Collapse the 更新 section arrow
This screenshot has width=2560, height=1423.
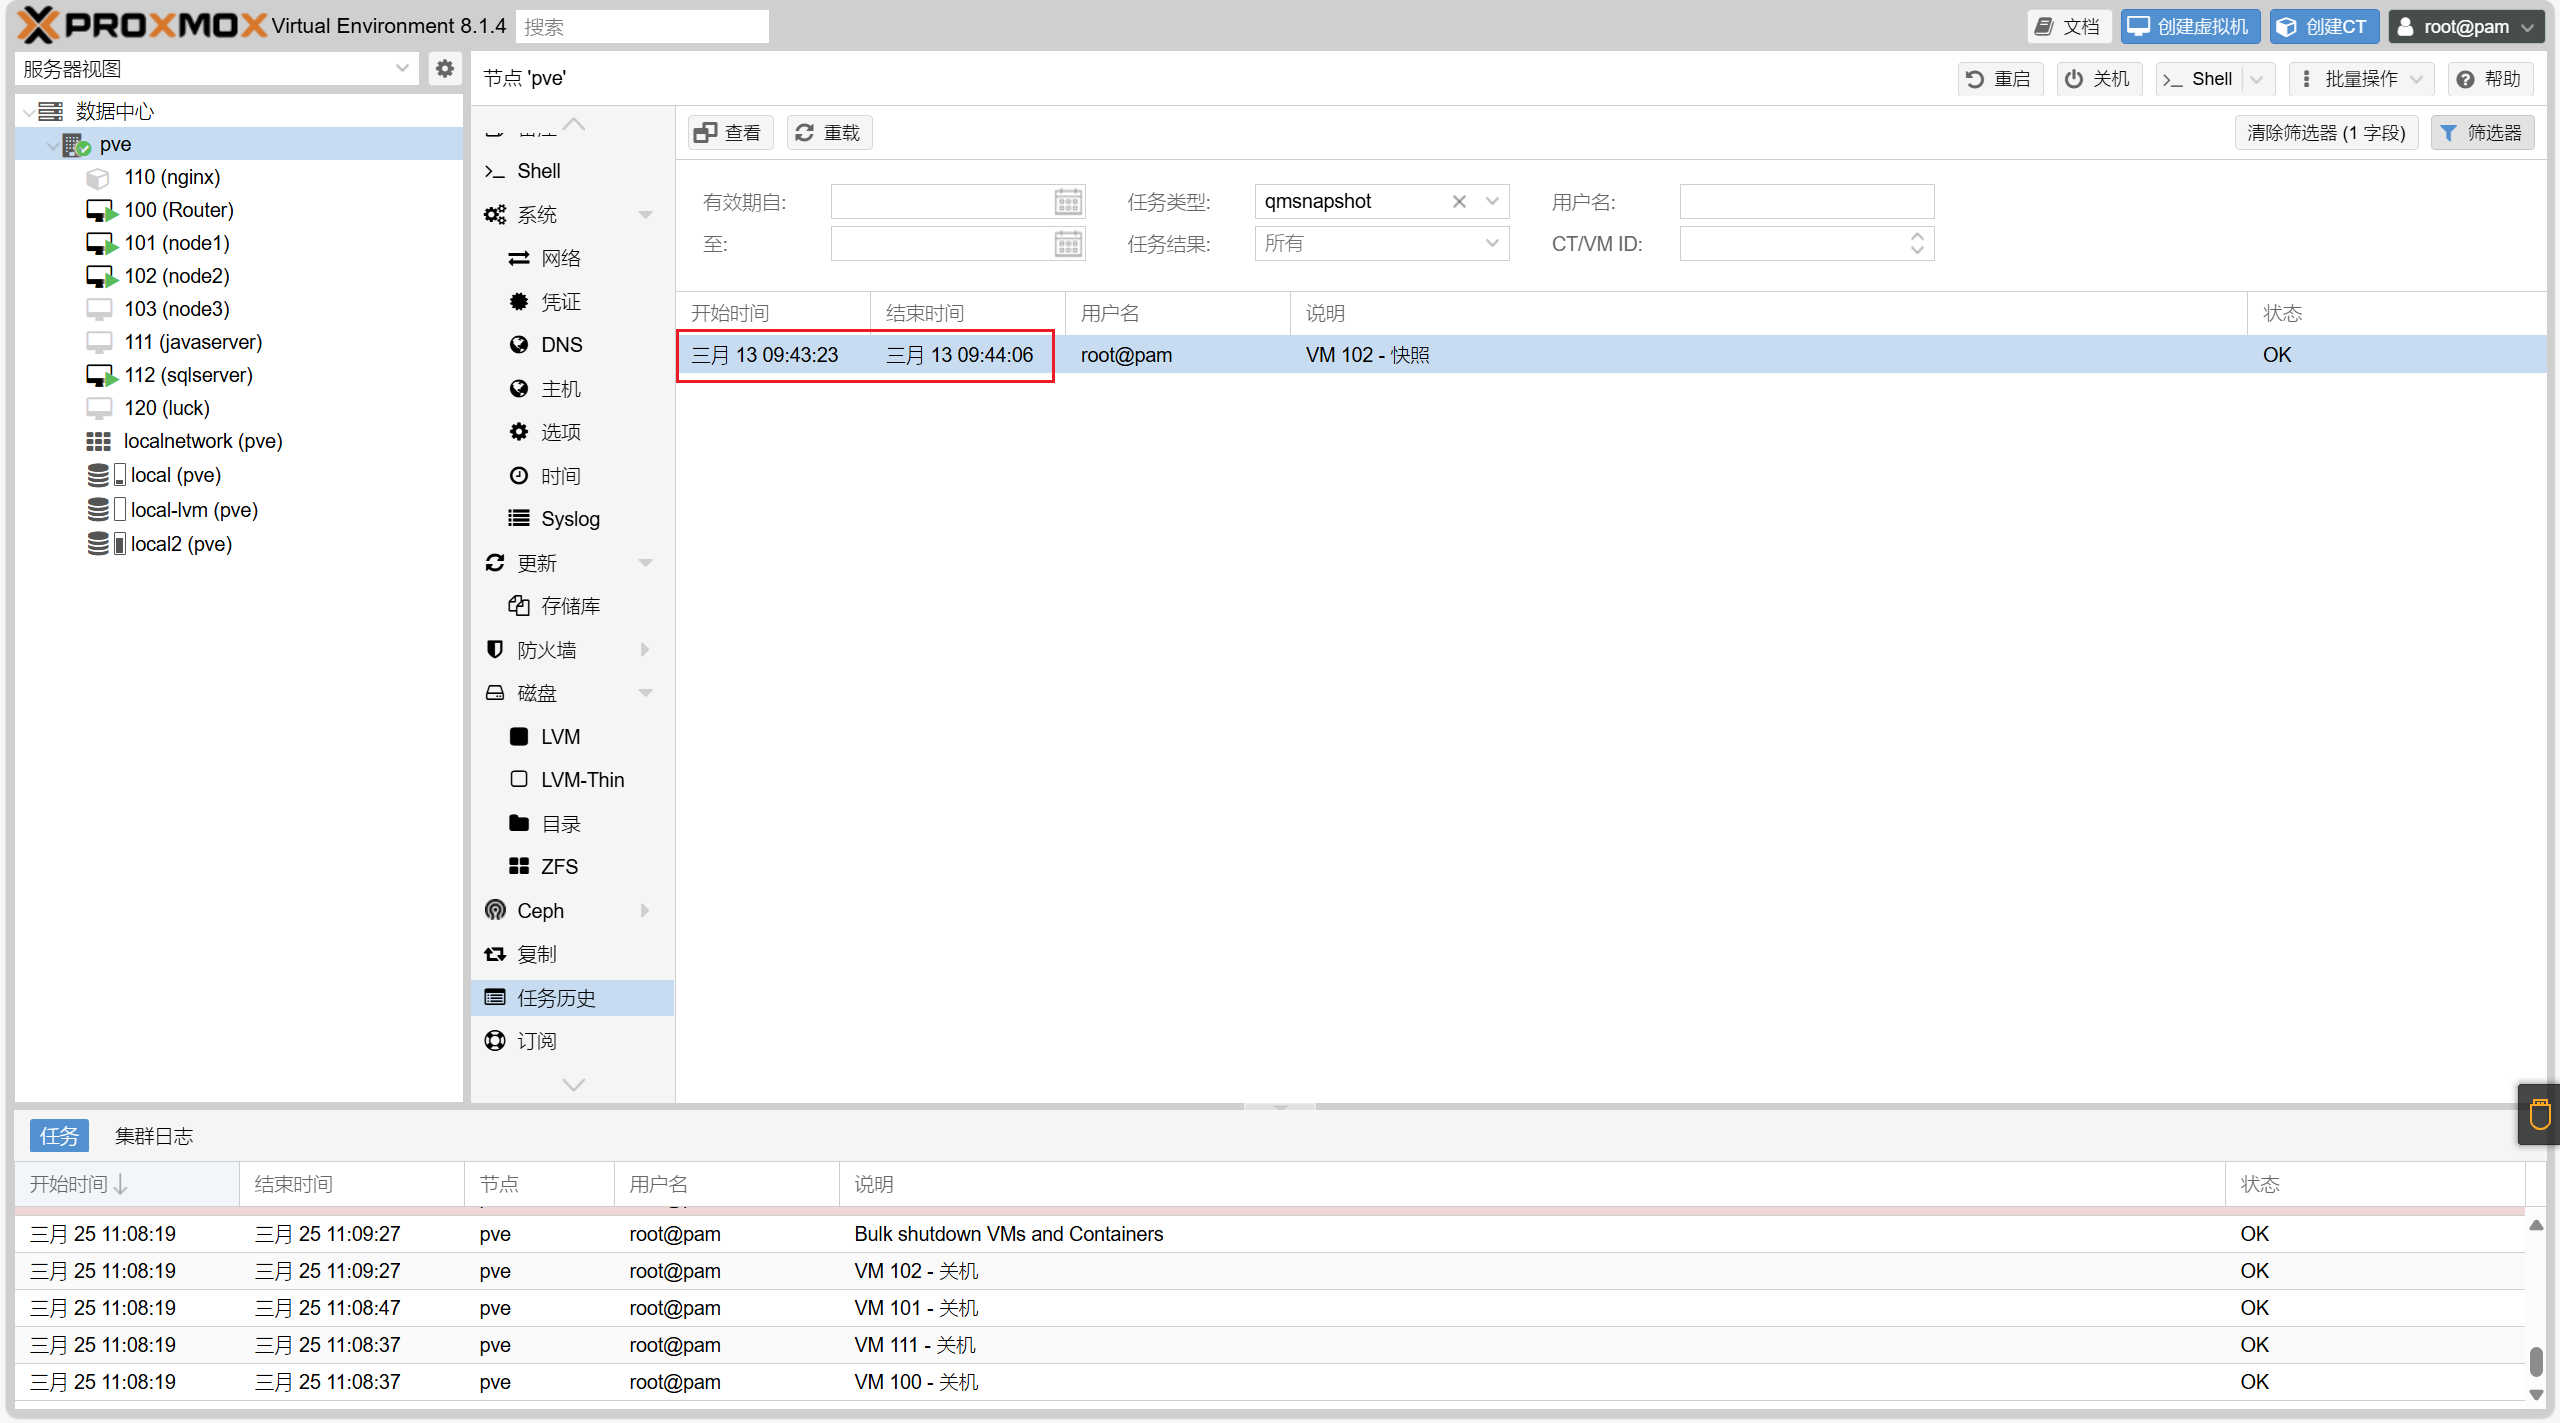pos(645,563)
